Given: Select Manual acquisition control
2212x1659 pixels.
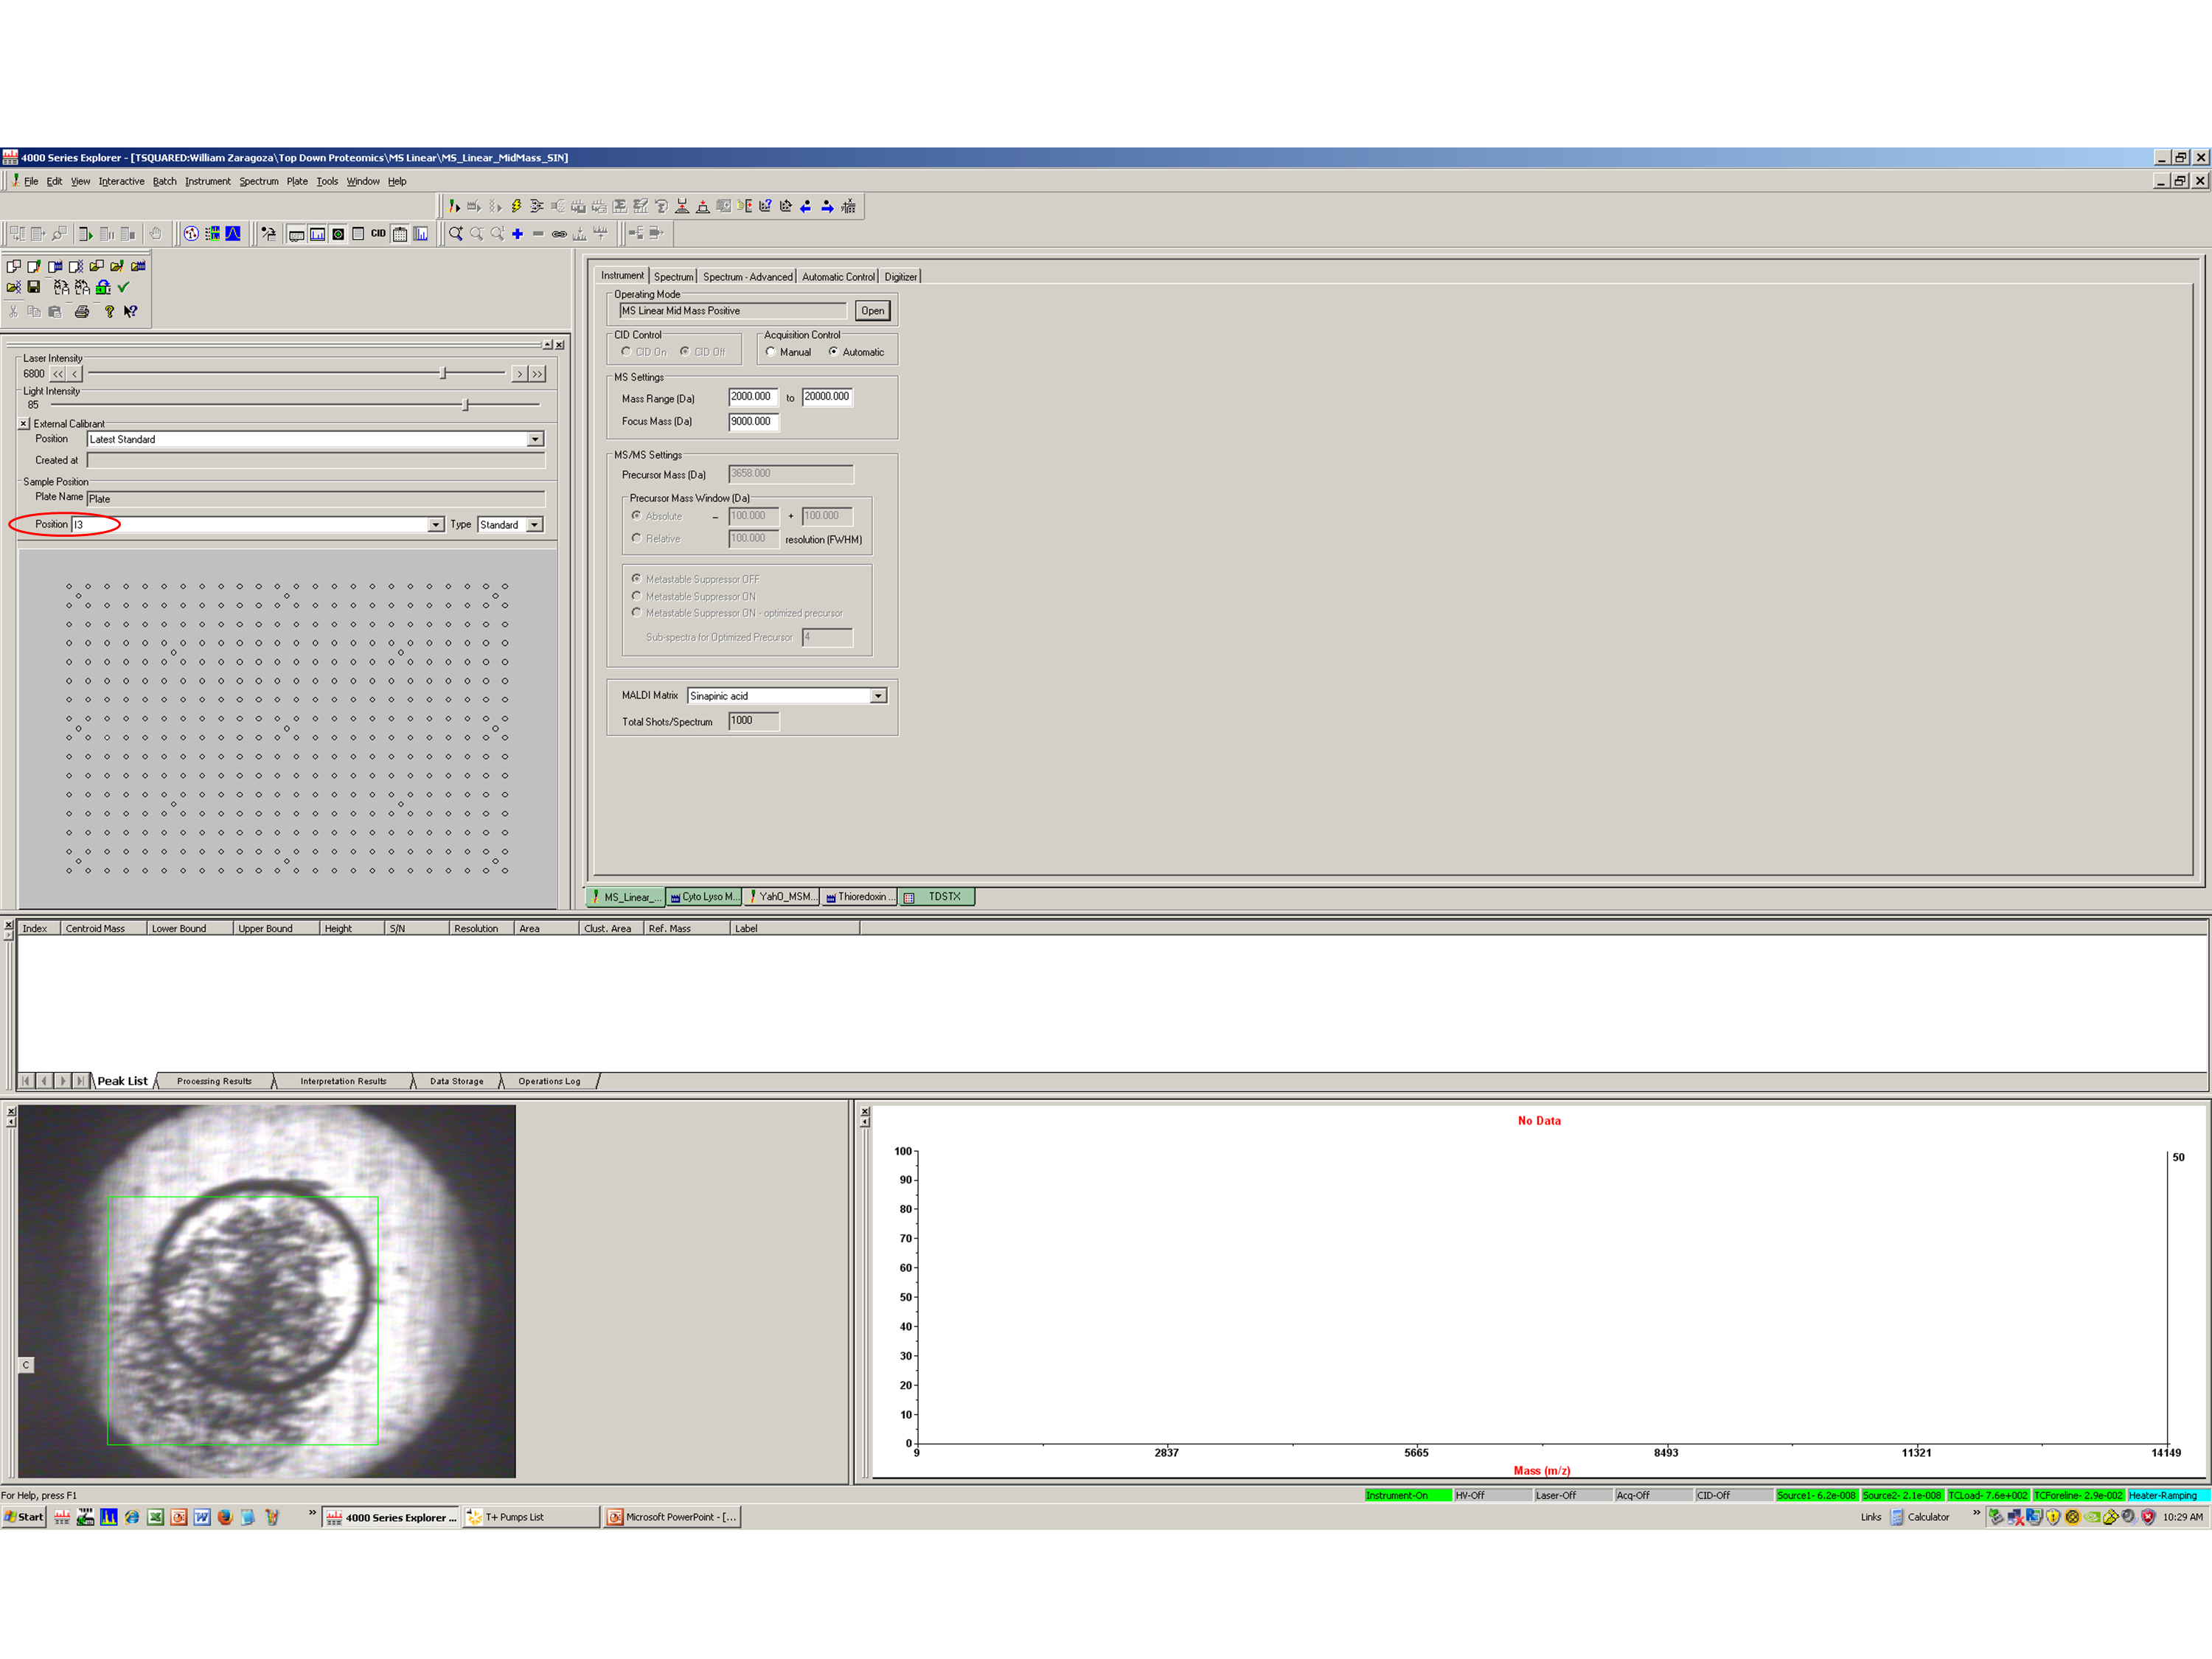Looking at the screenshot, I should pyautogui.click(x=770, y=352).
